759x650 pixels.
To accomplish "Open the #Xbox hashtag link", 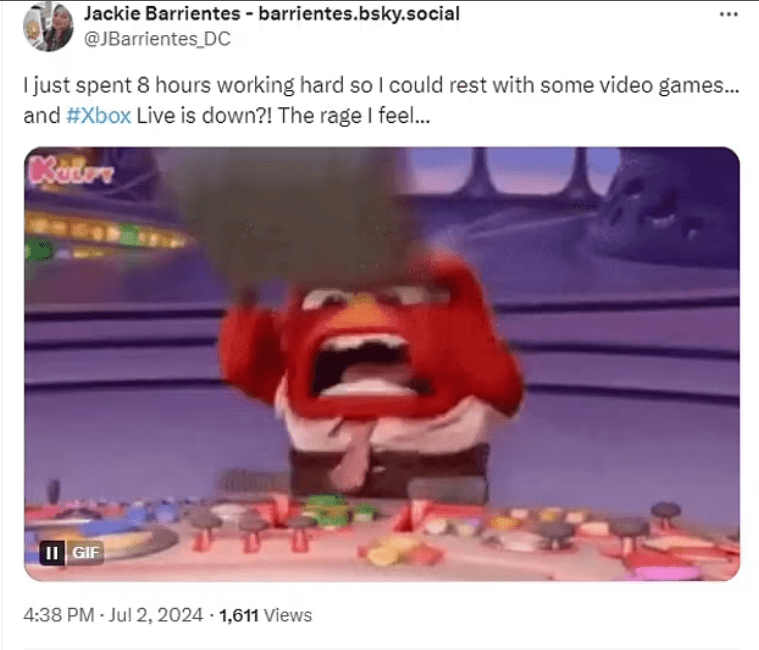I will pyautogui.click(x=98, y=116).
